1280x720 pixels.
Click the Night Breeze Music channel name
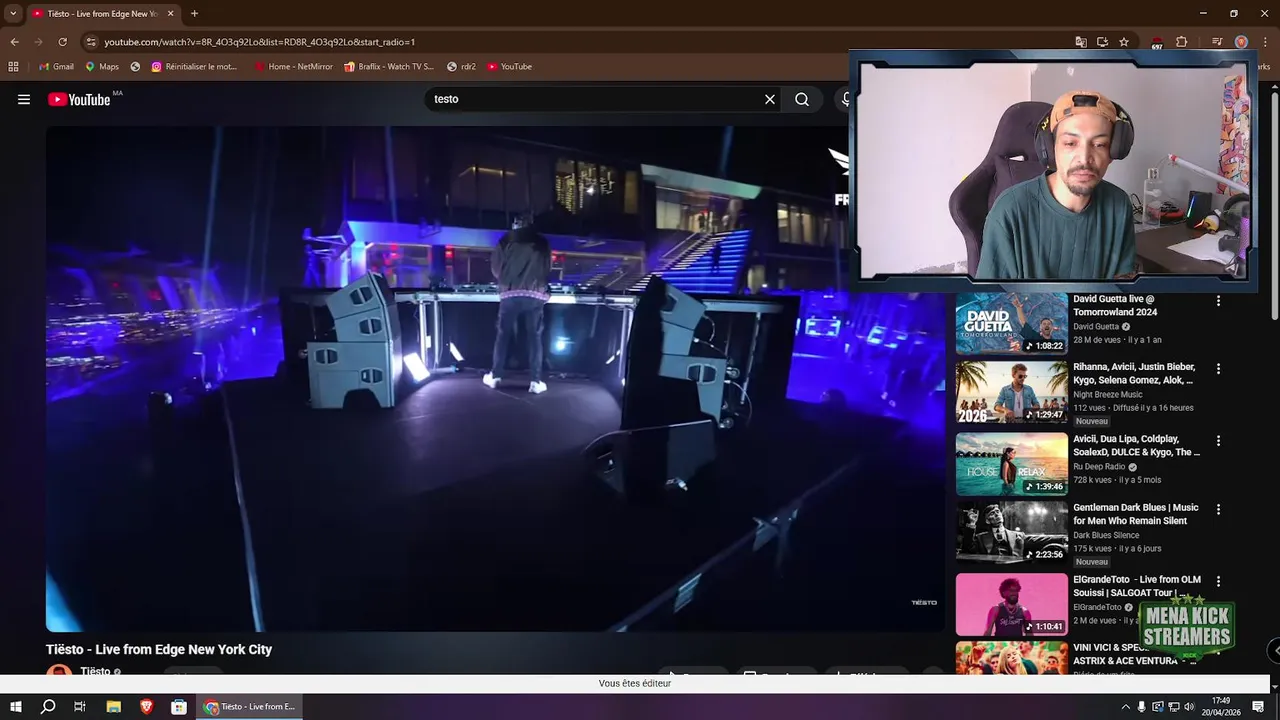tap(1107, 394)
